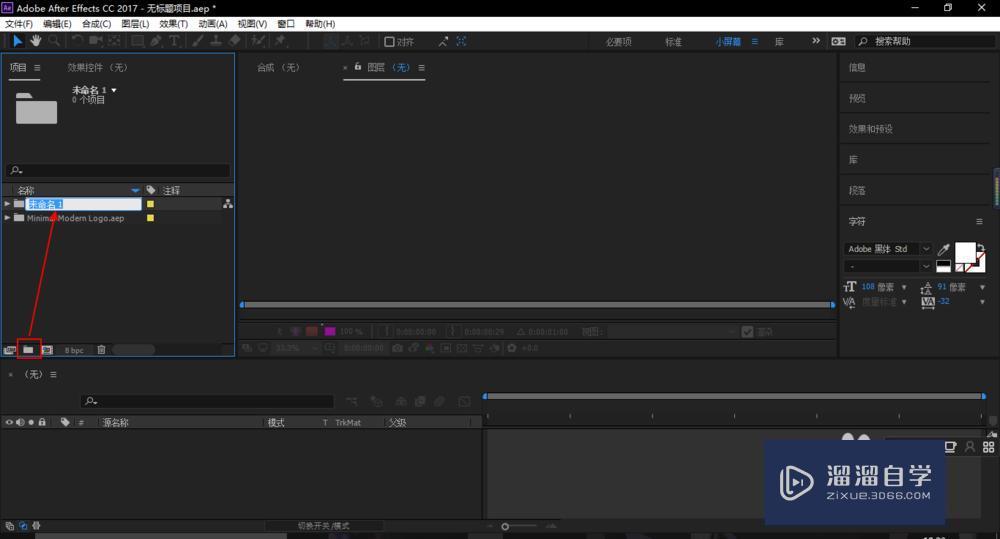Open the Character panel menu

[x=979, y=221]
